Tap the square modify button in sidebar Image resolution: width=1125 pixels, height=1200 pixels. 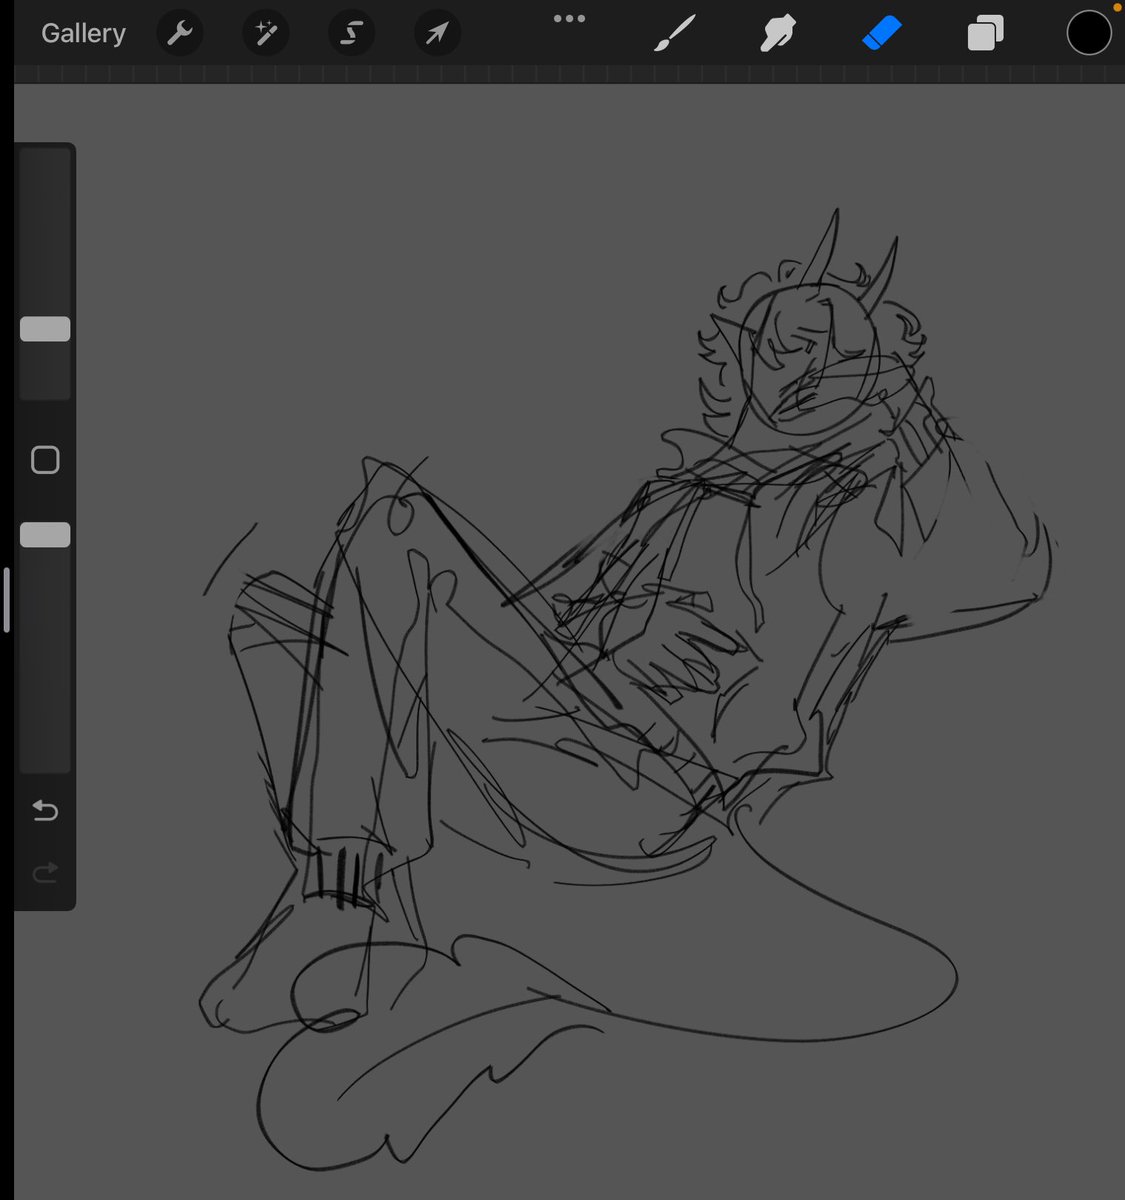point(45,460)
